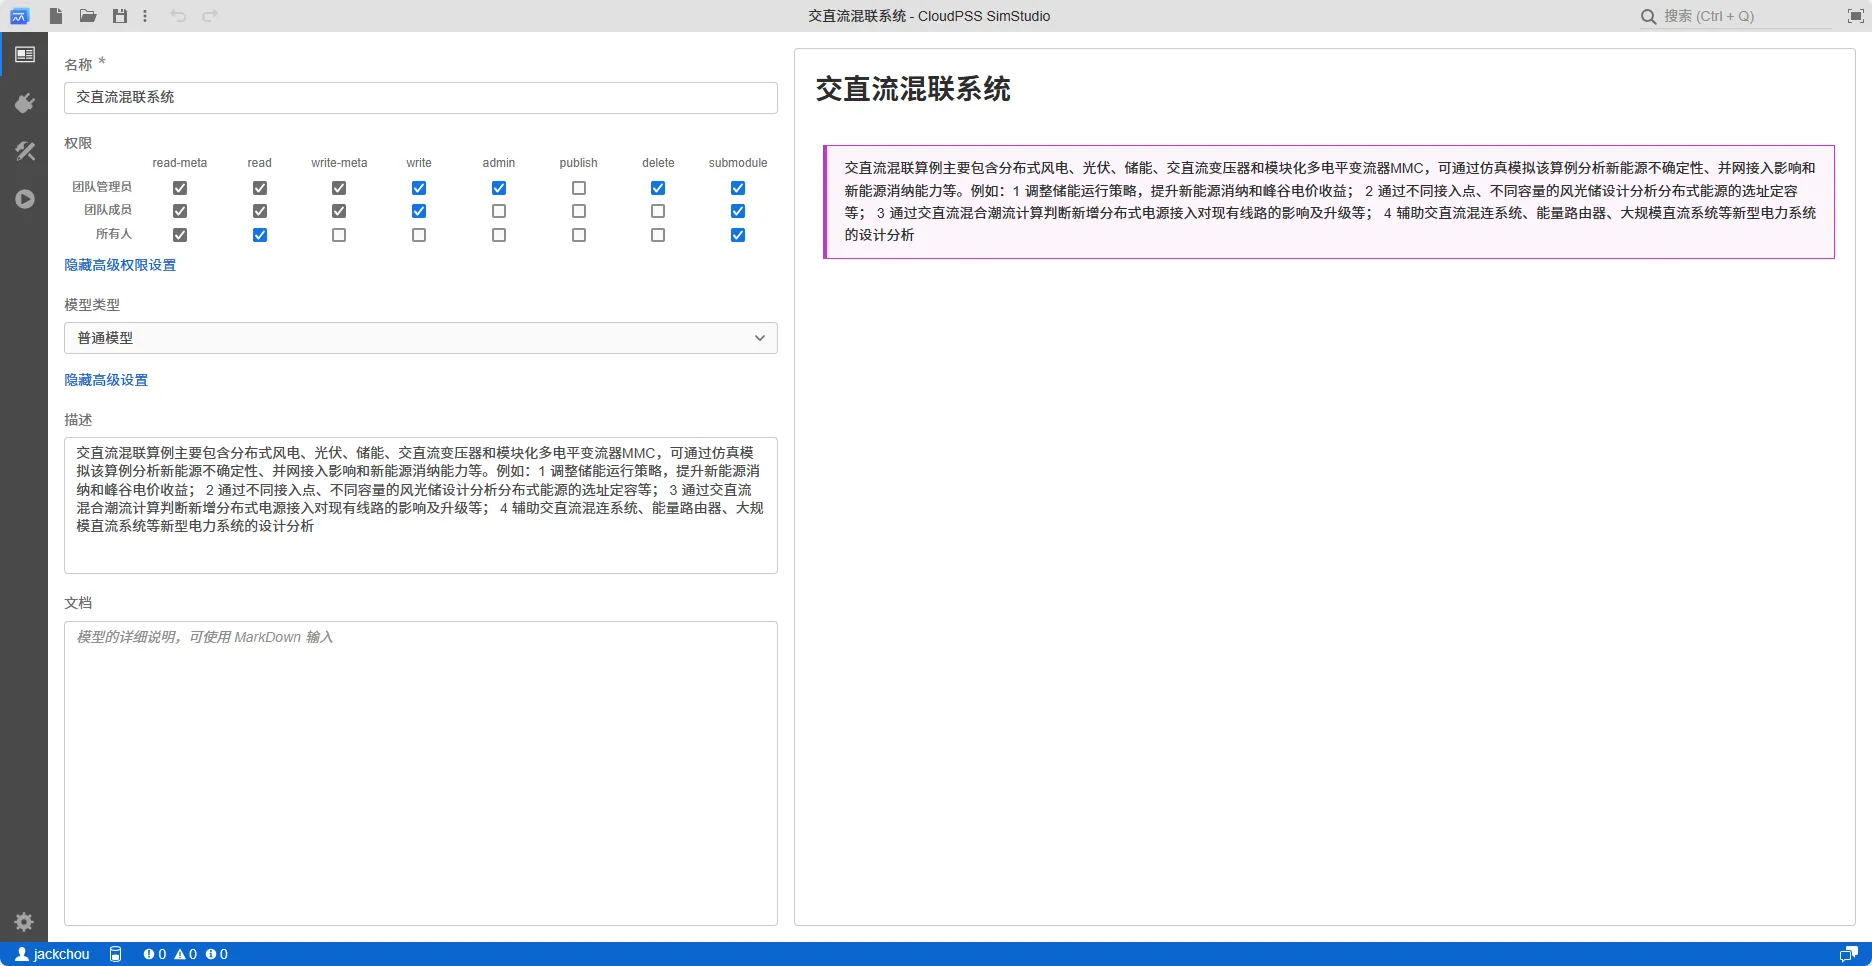Click the preview heading 交直流混联系统
This screenshot has height=966, width=1872.
point(913,89)
